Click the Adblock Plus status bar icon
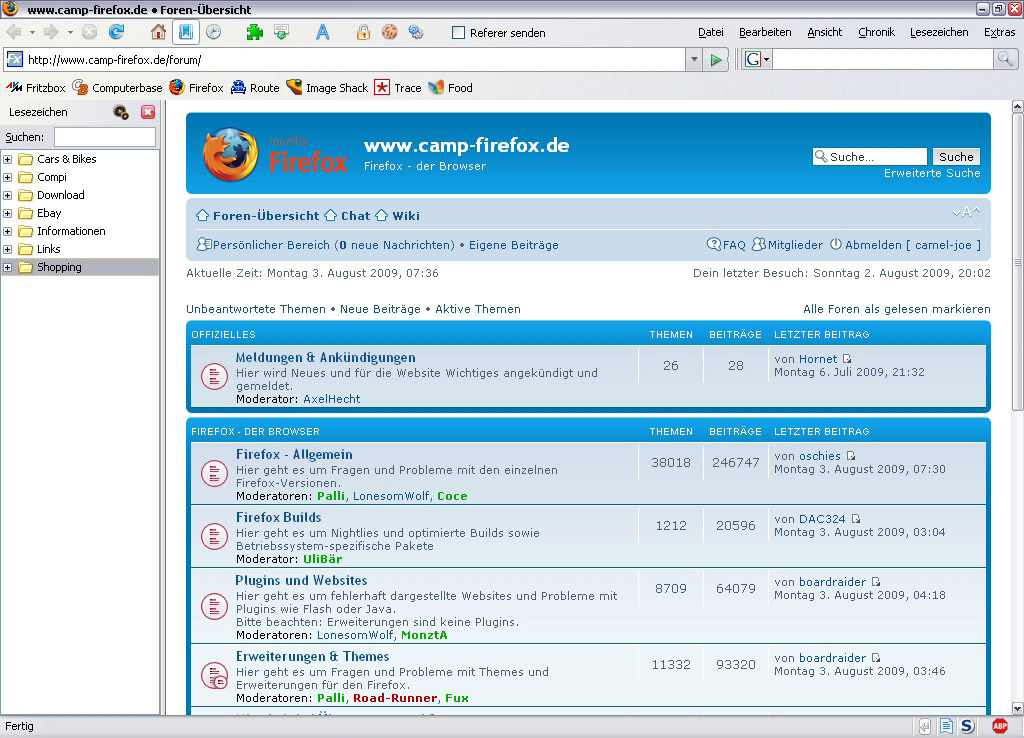The image size is (1024, 738). point(999,726)
